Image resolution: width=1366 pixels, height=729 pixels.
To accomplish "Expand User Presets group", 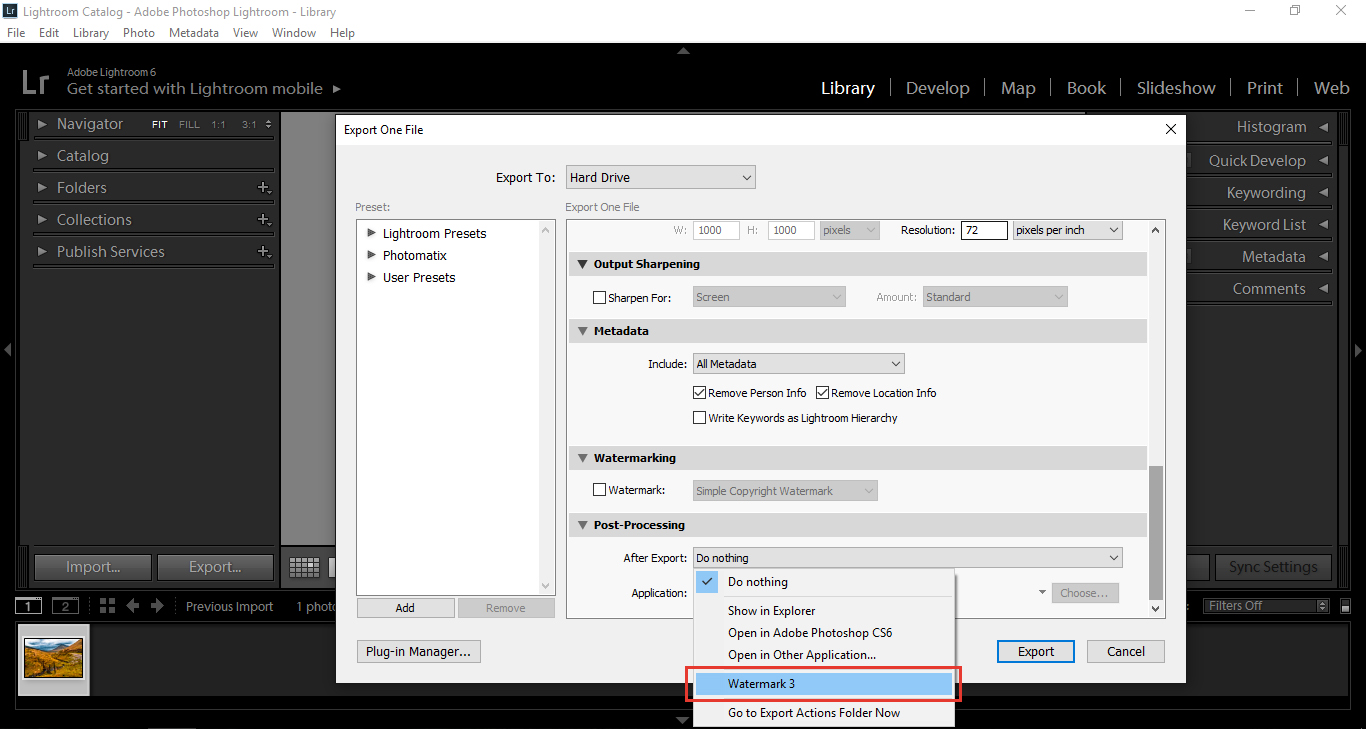I will 372,277.
